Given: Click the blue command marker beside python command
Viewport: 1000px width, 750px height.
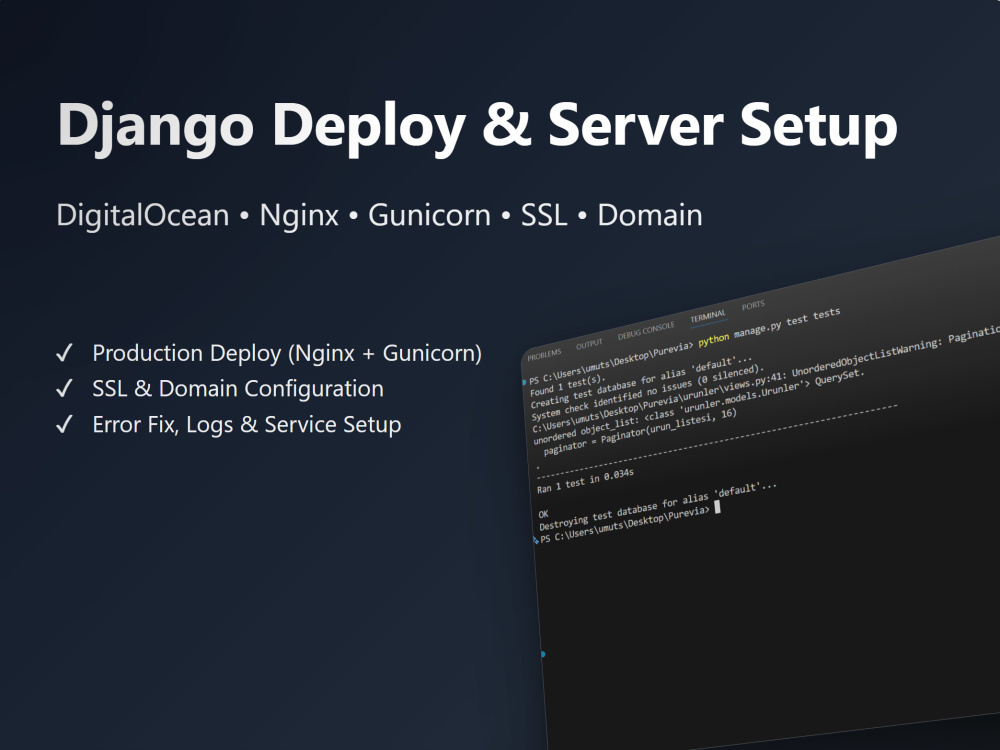Looking at the screenshot, I should (x=524, y=383).
